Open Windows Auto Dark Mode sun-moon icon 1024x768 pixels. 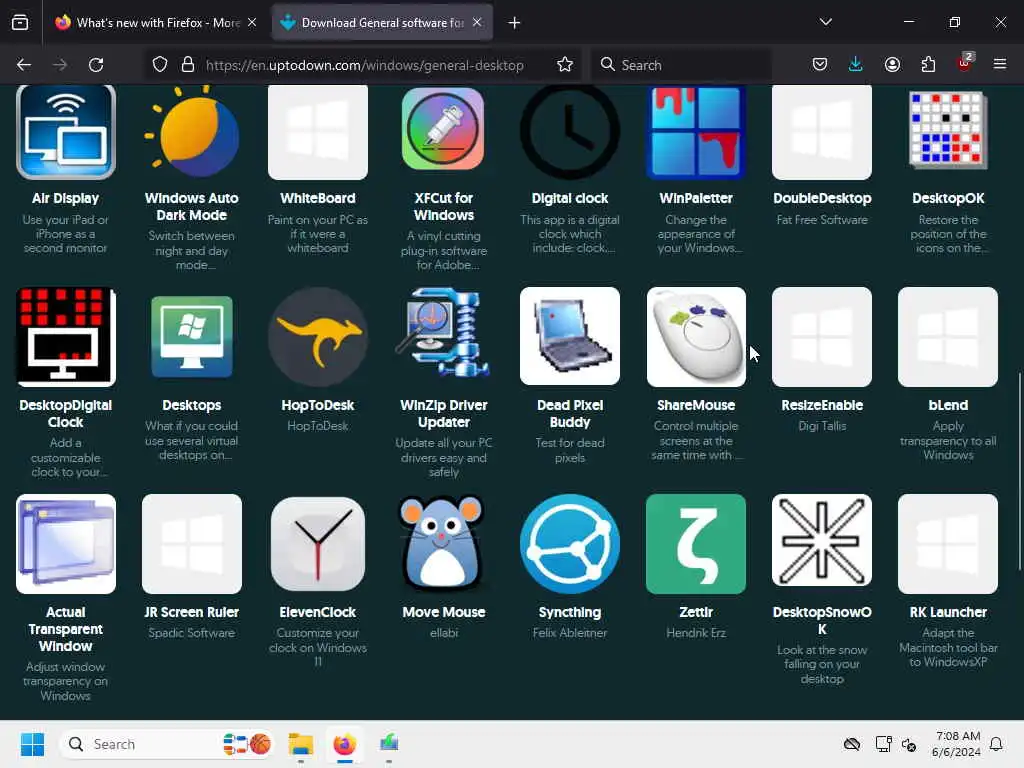pos(192,132)
